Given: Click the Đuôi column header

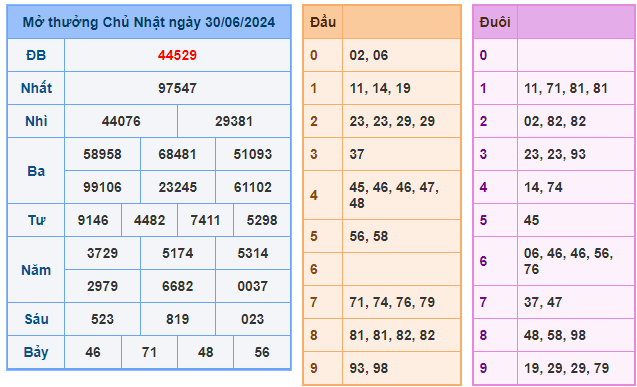Looking at the screenshot, I should (x=495, y=22).
